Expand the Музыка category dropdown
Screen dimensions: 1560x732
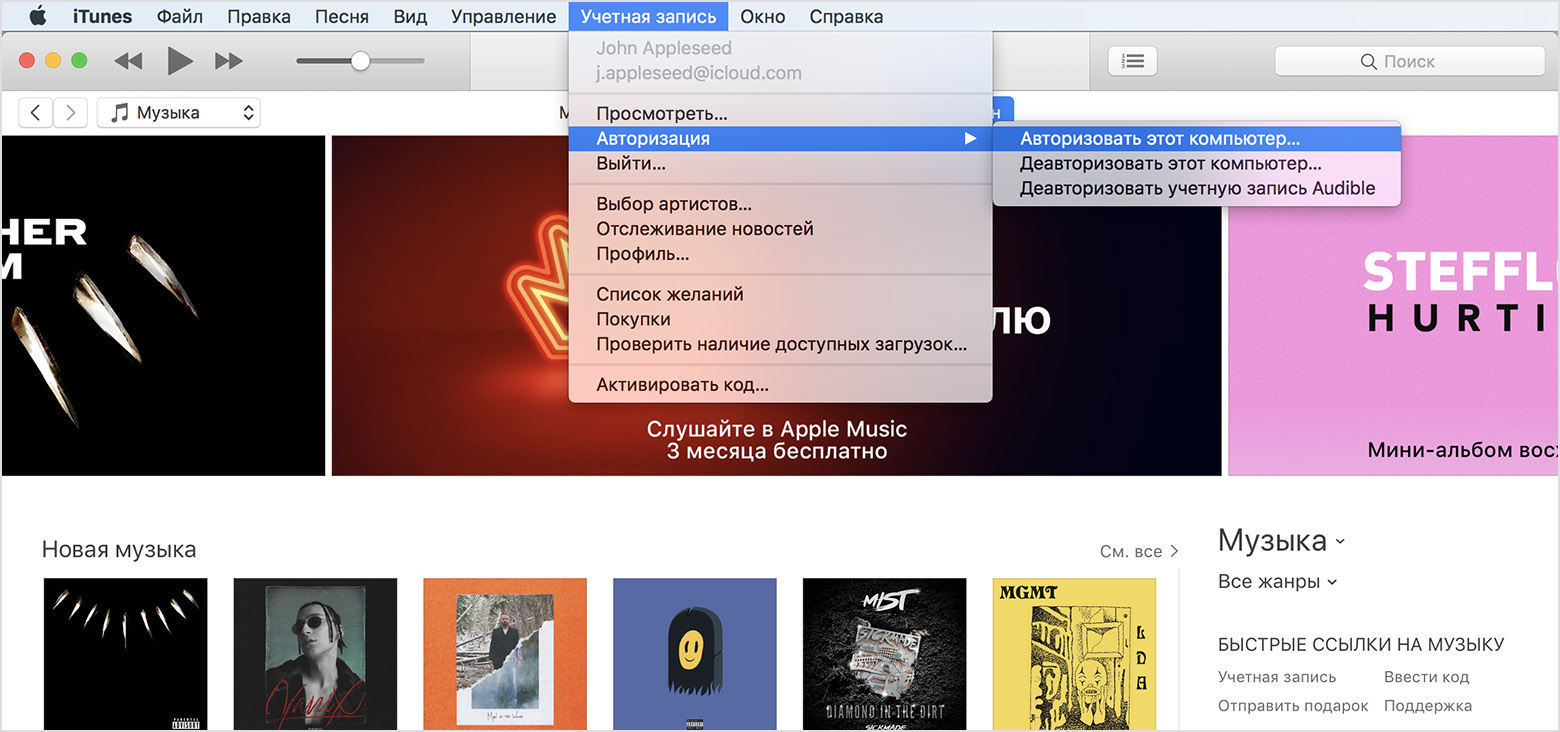point(1281,541)
